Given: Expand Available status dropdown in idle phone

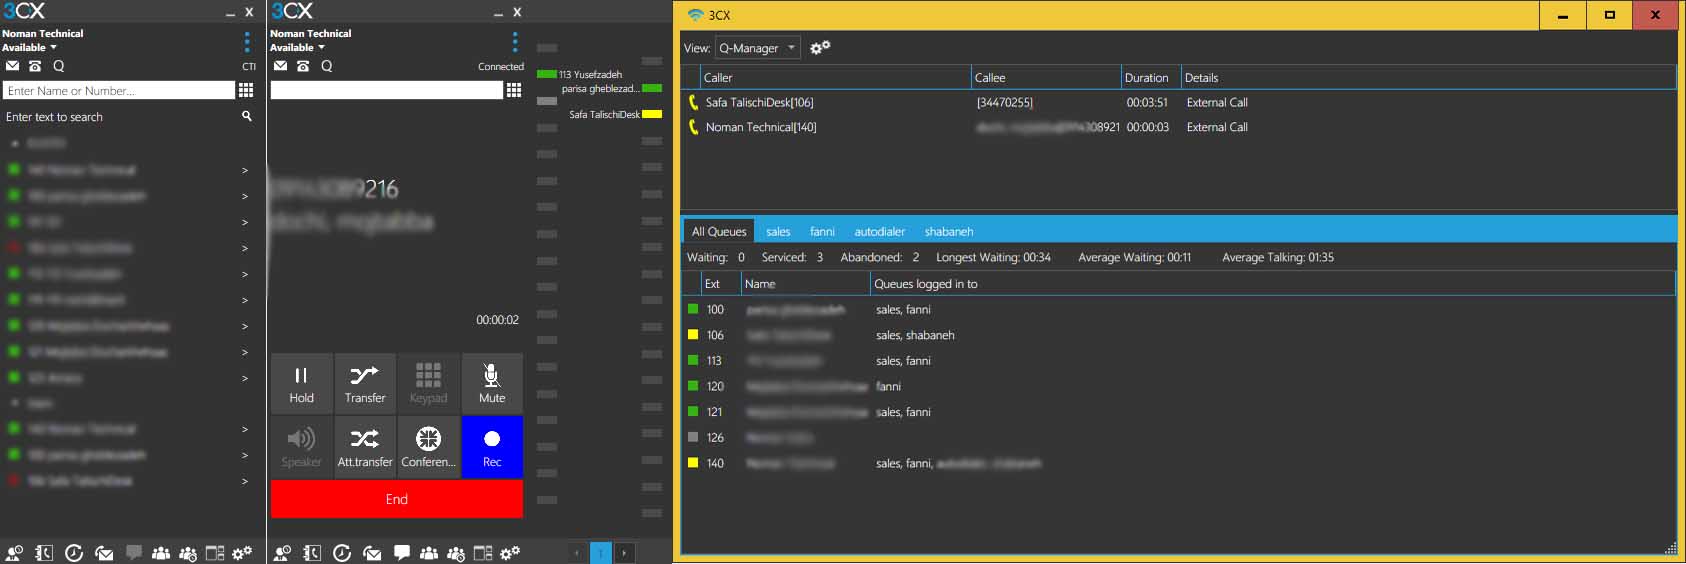Looking at the screenshot, I should click(x=30, y=47).
